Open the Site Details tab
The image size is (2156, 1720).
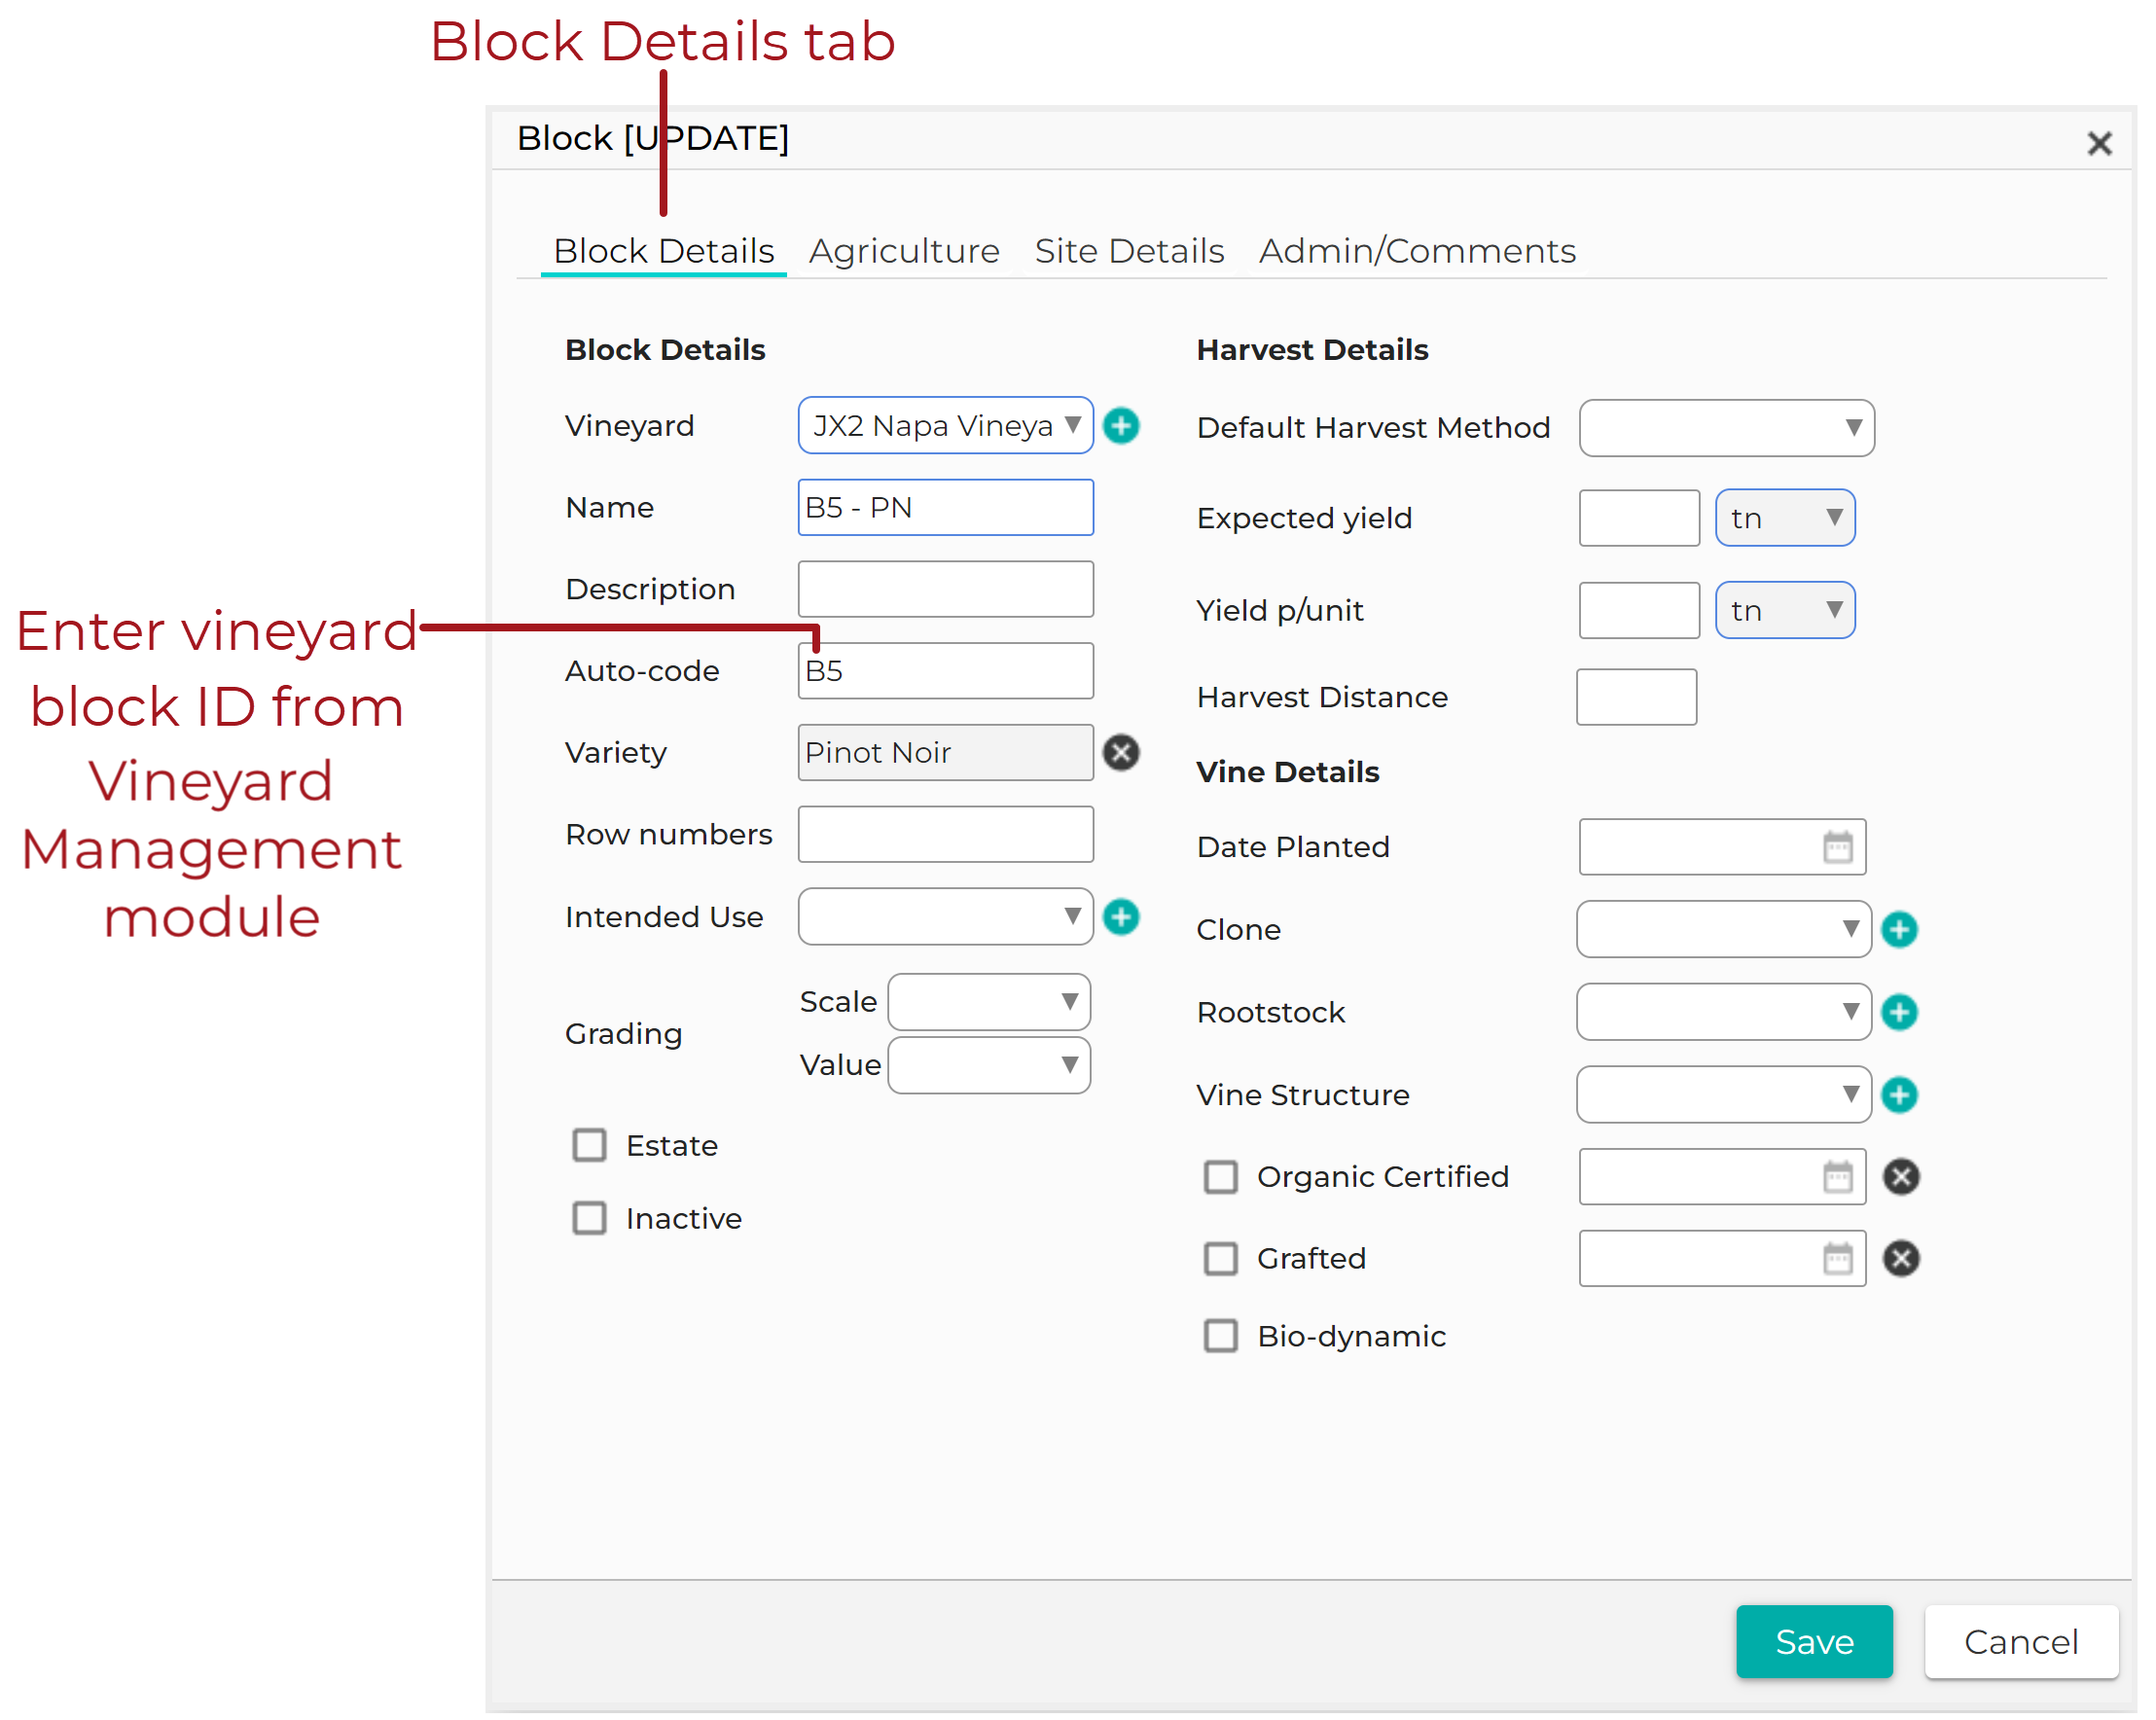pyautogui.click(x=1129, y=251)
